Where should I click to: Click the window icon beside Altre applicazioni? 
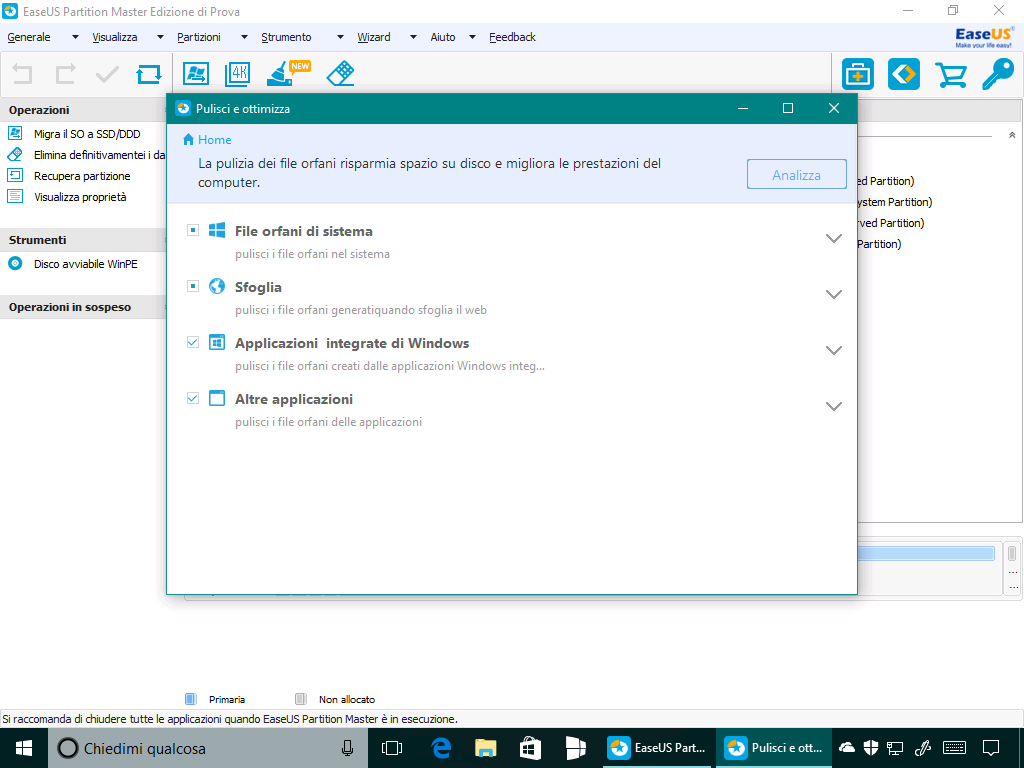click(217, 398)
